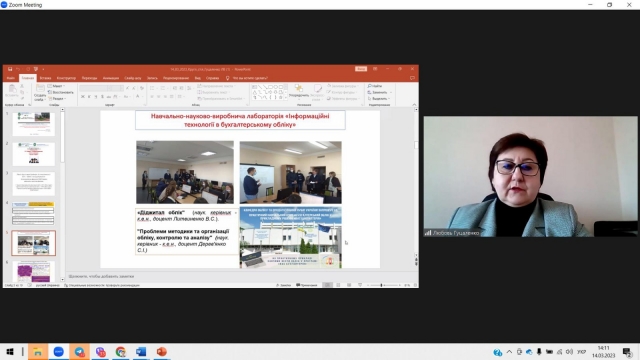Toggle the Примечания comments pane
640x360 pixels.
tap(307, 285)
